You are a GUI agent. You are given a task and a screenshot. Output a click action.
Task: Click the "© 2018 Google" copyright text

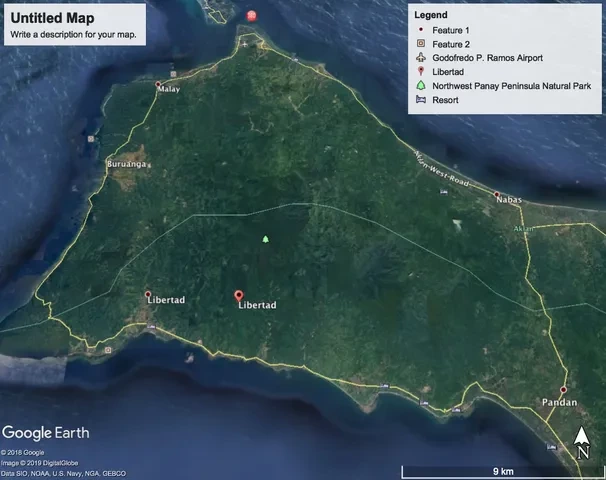click(22, 453)
